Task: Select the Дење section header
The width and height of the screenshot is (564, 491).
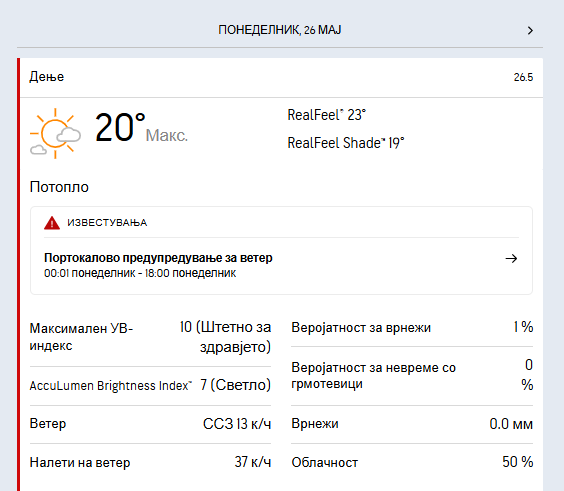Action: (x=47, y=77)
